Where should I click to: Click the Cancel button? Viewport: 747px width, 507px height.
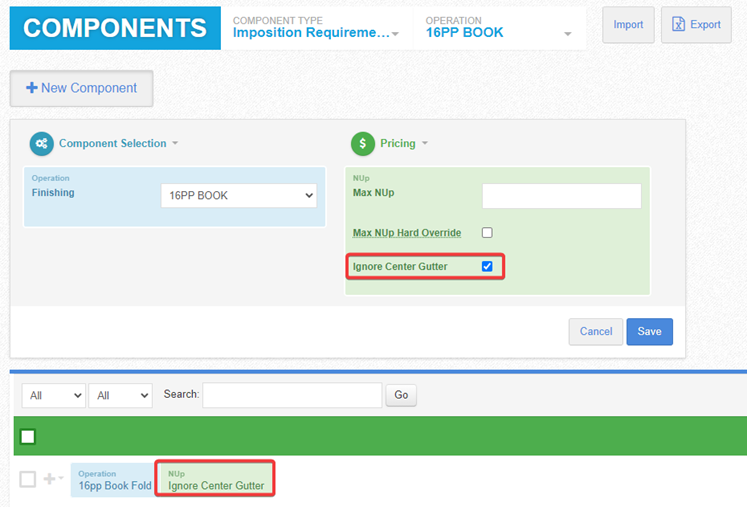[596, 332]
